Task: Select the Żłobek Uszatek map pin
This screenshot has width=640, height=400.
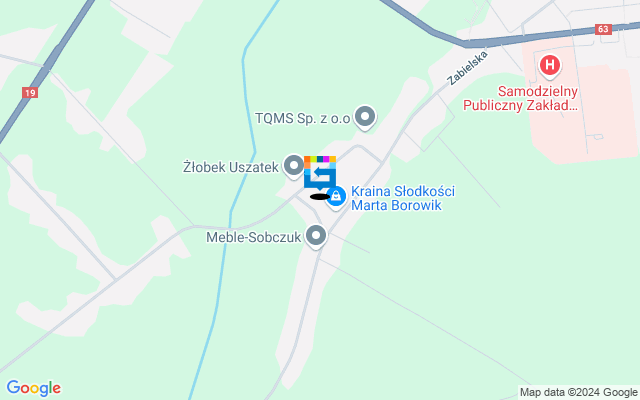Action: (293, 167)
